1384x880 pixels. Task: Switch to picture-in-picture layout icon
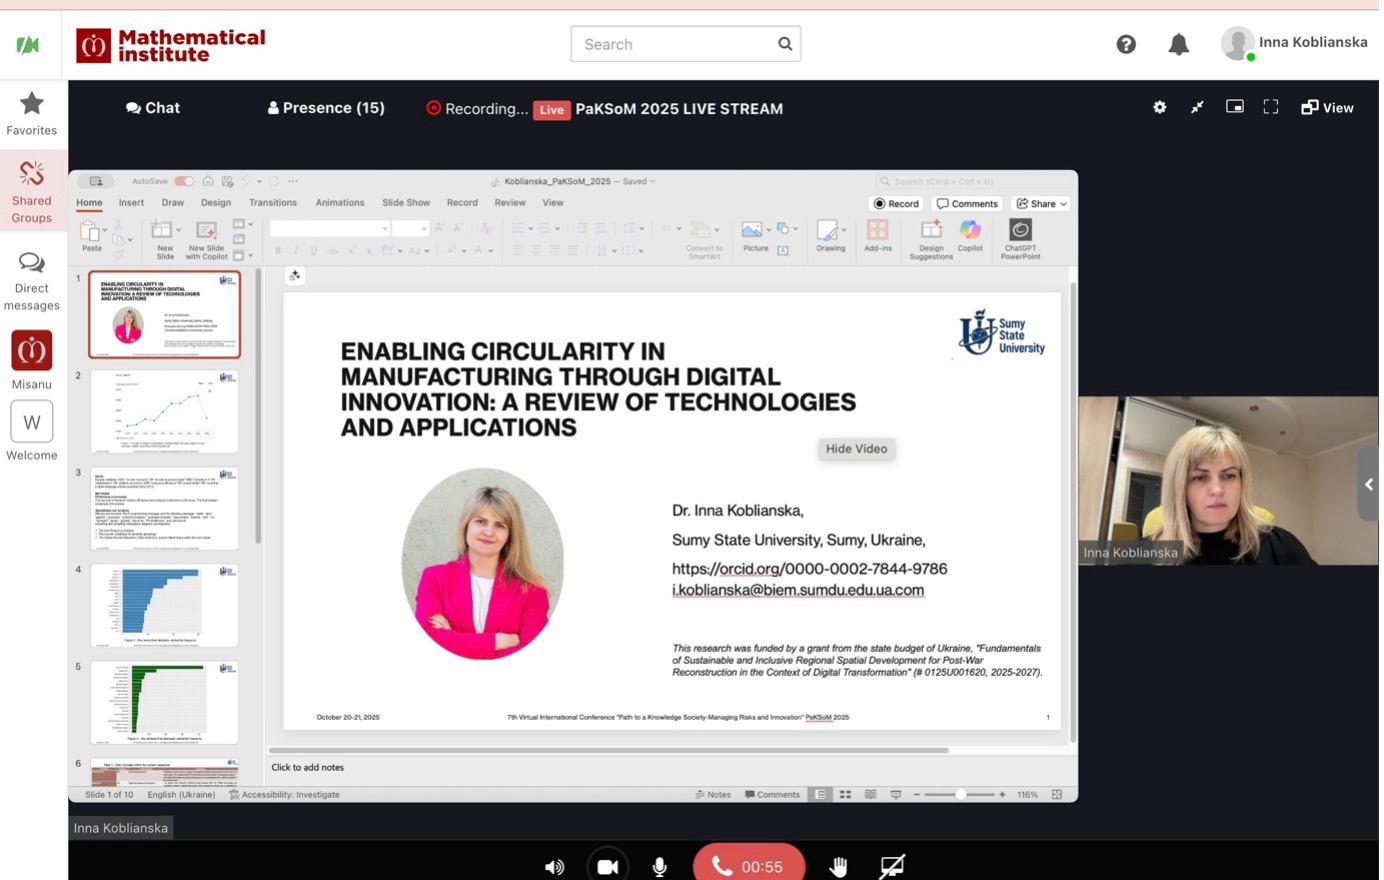(x=1235, y=107)
